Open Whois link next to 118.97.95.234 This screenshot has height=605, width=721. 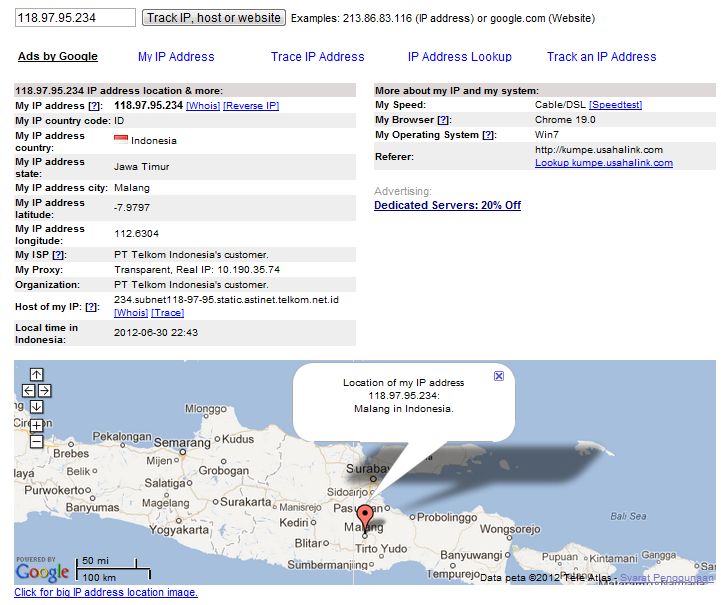(203, 106)
